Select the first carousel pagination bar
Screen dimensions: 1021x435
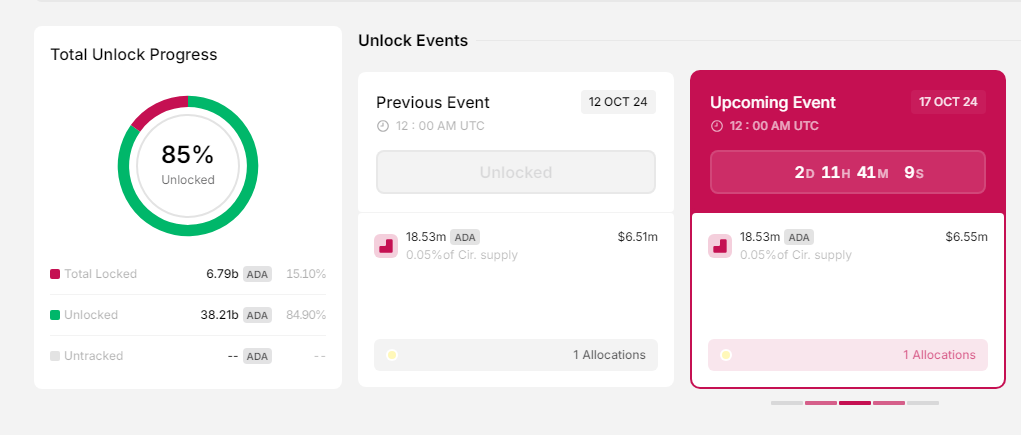click(x=787, y=403)
